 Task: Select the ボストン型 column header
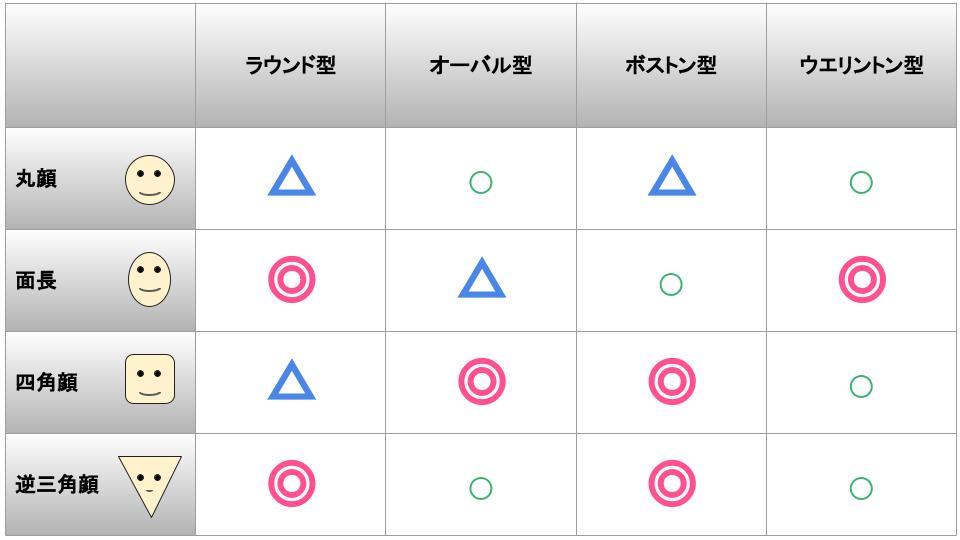coord(671,66)
